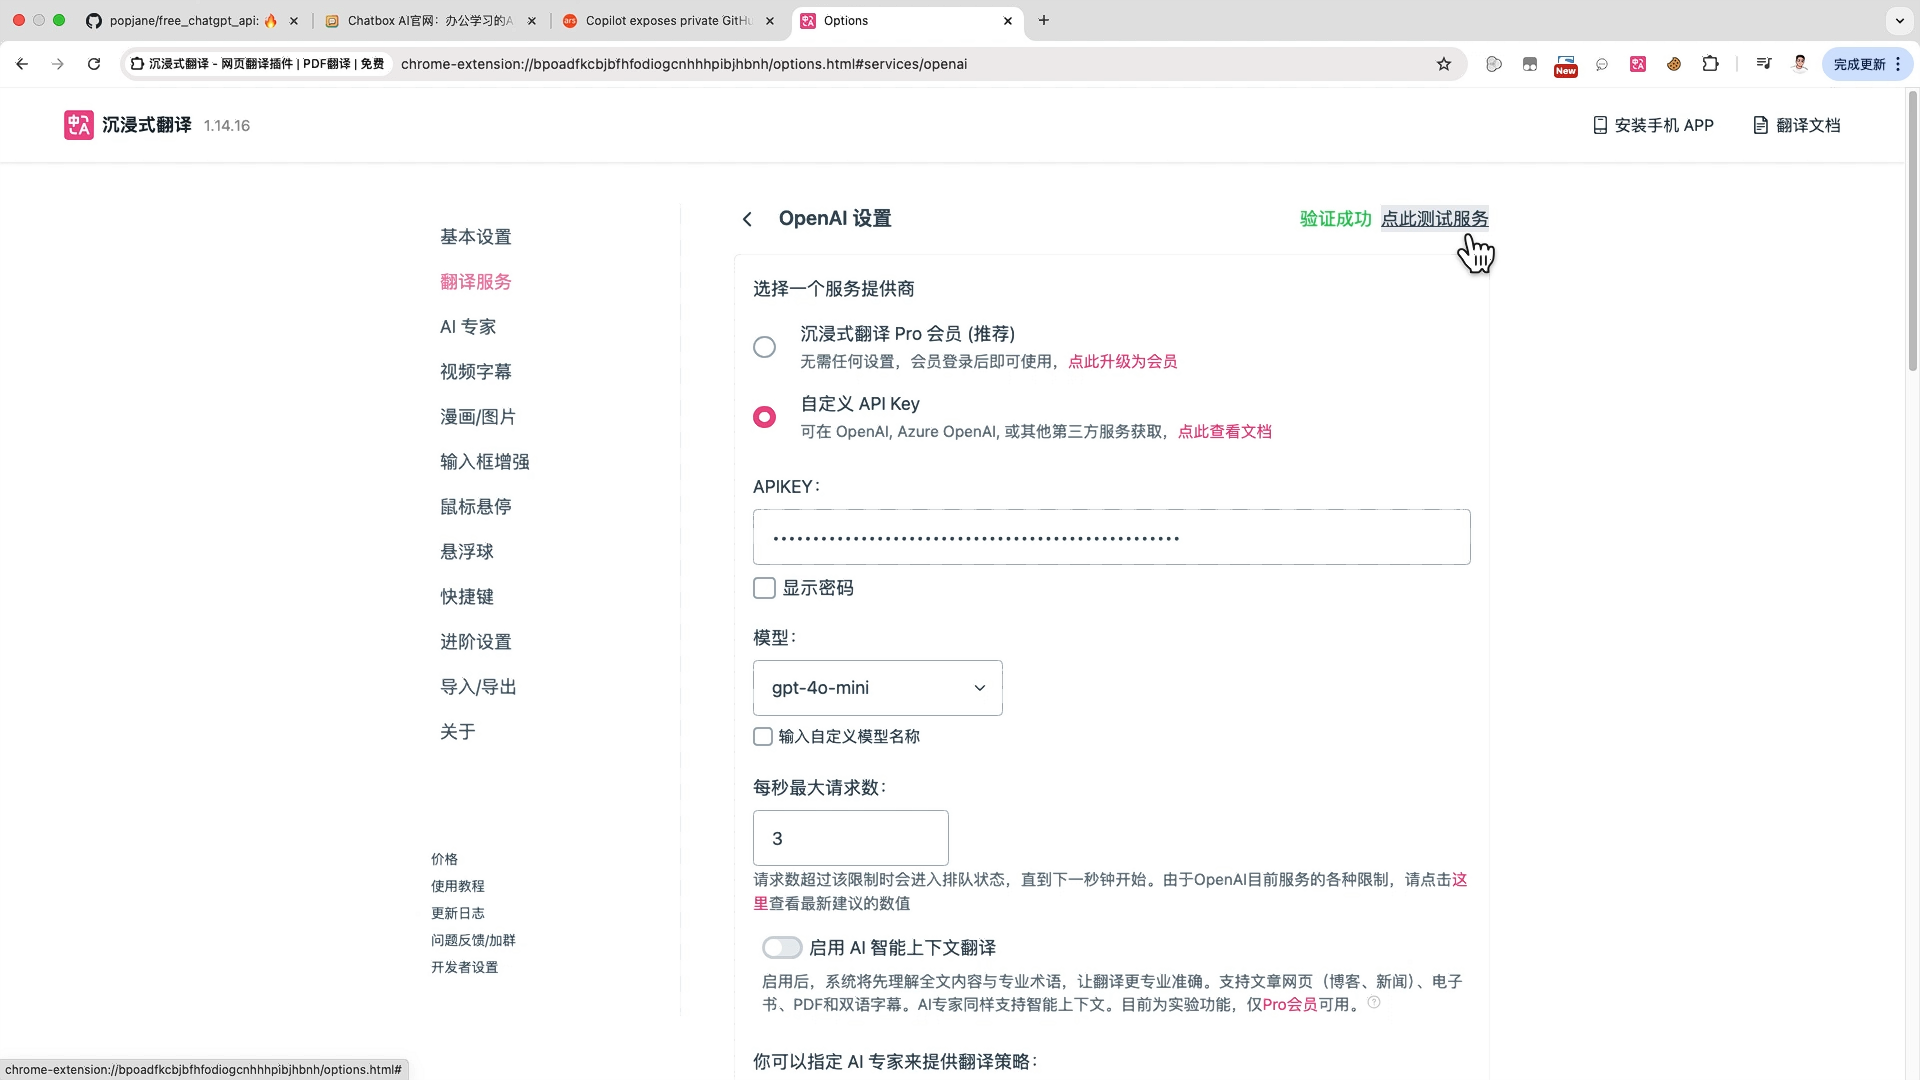Viewport: 1920px width, 1080px height.
Task: Open 进阶设置 in sidebar
Action: [476, 642]
